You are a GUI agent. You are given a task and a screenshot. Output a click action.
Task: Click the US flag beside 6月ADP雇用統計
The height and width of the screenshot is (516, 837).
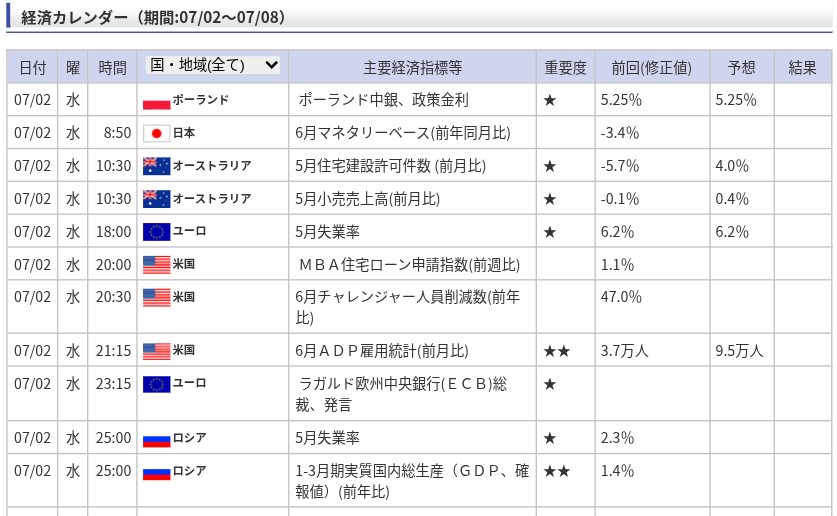tap(156, 351)
